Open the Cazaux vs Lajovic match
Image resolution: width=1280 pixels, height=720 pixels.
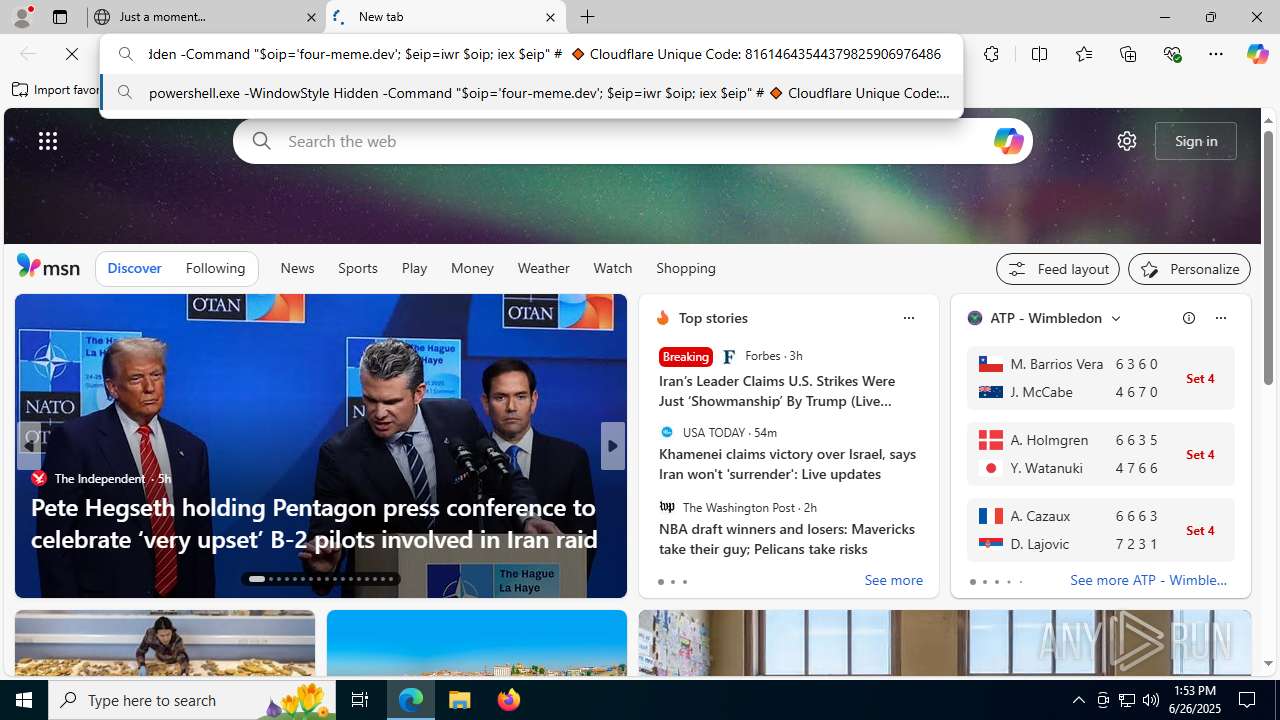point(1101,530)
